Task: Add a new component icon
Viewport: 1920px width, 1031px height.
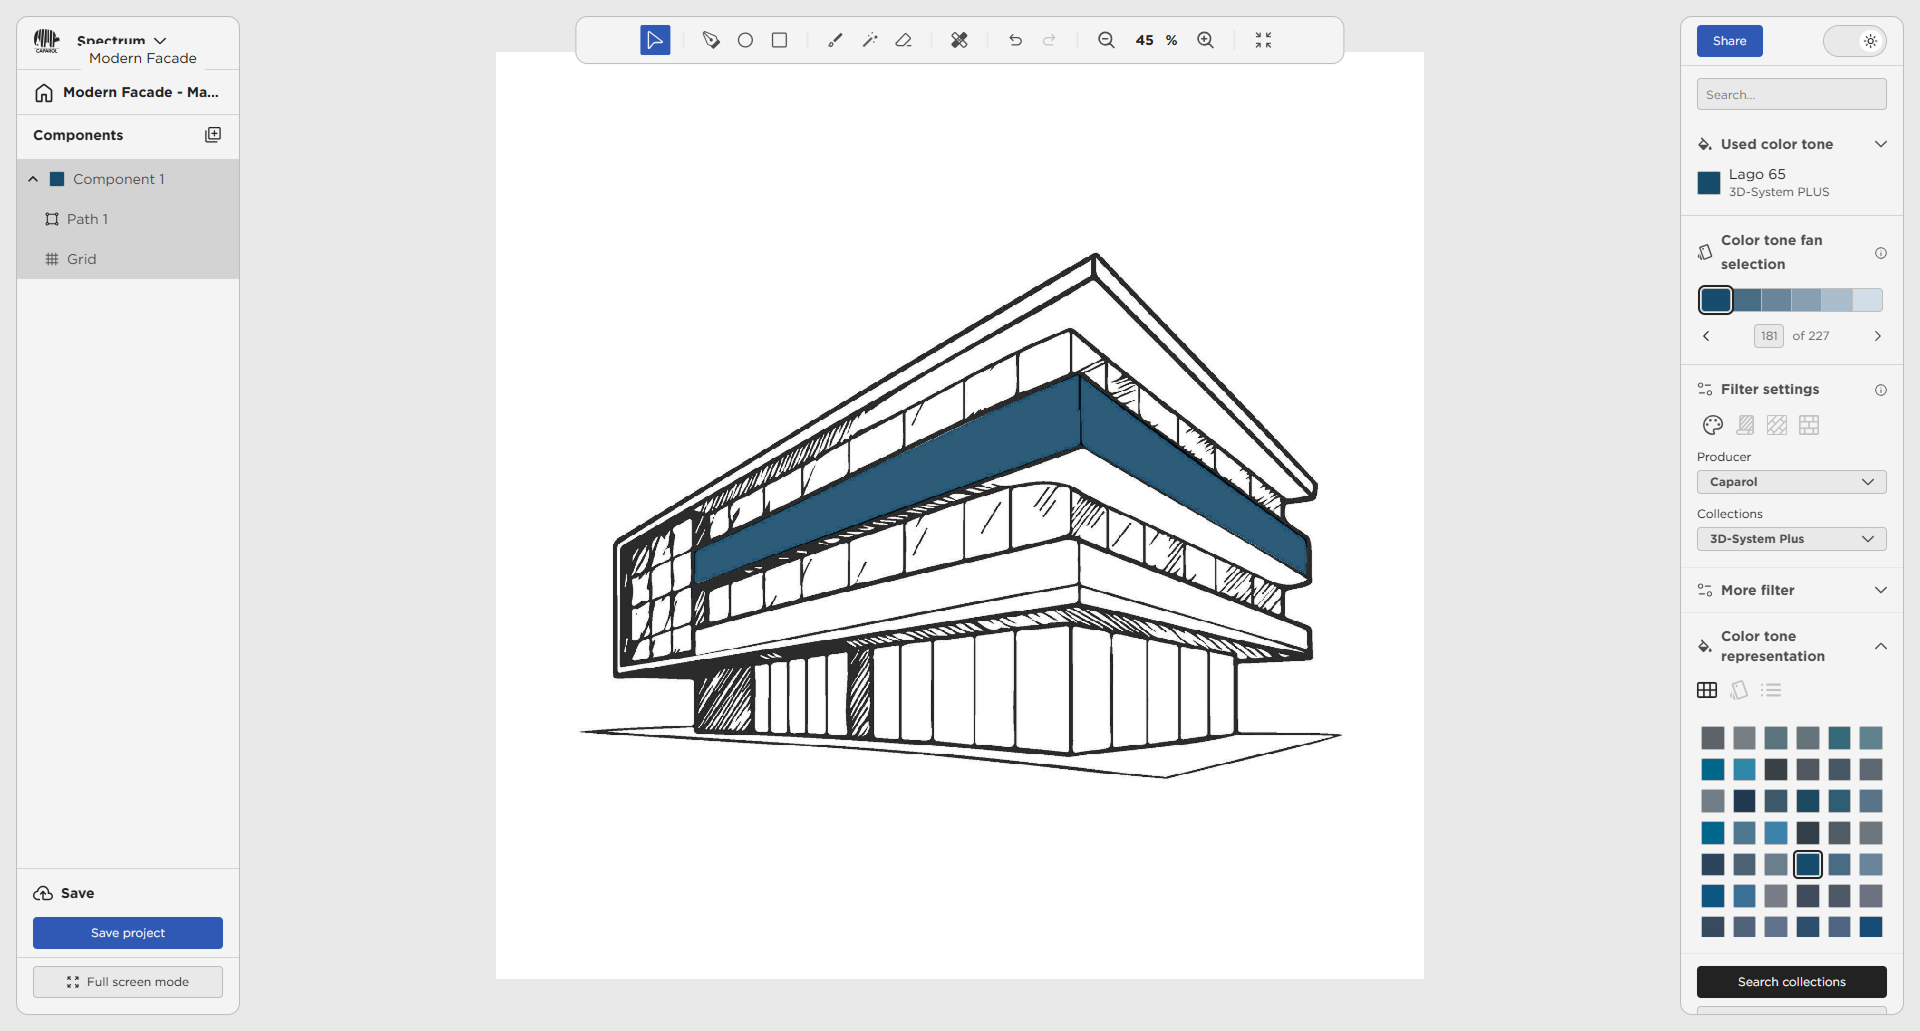Action: 212,135
